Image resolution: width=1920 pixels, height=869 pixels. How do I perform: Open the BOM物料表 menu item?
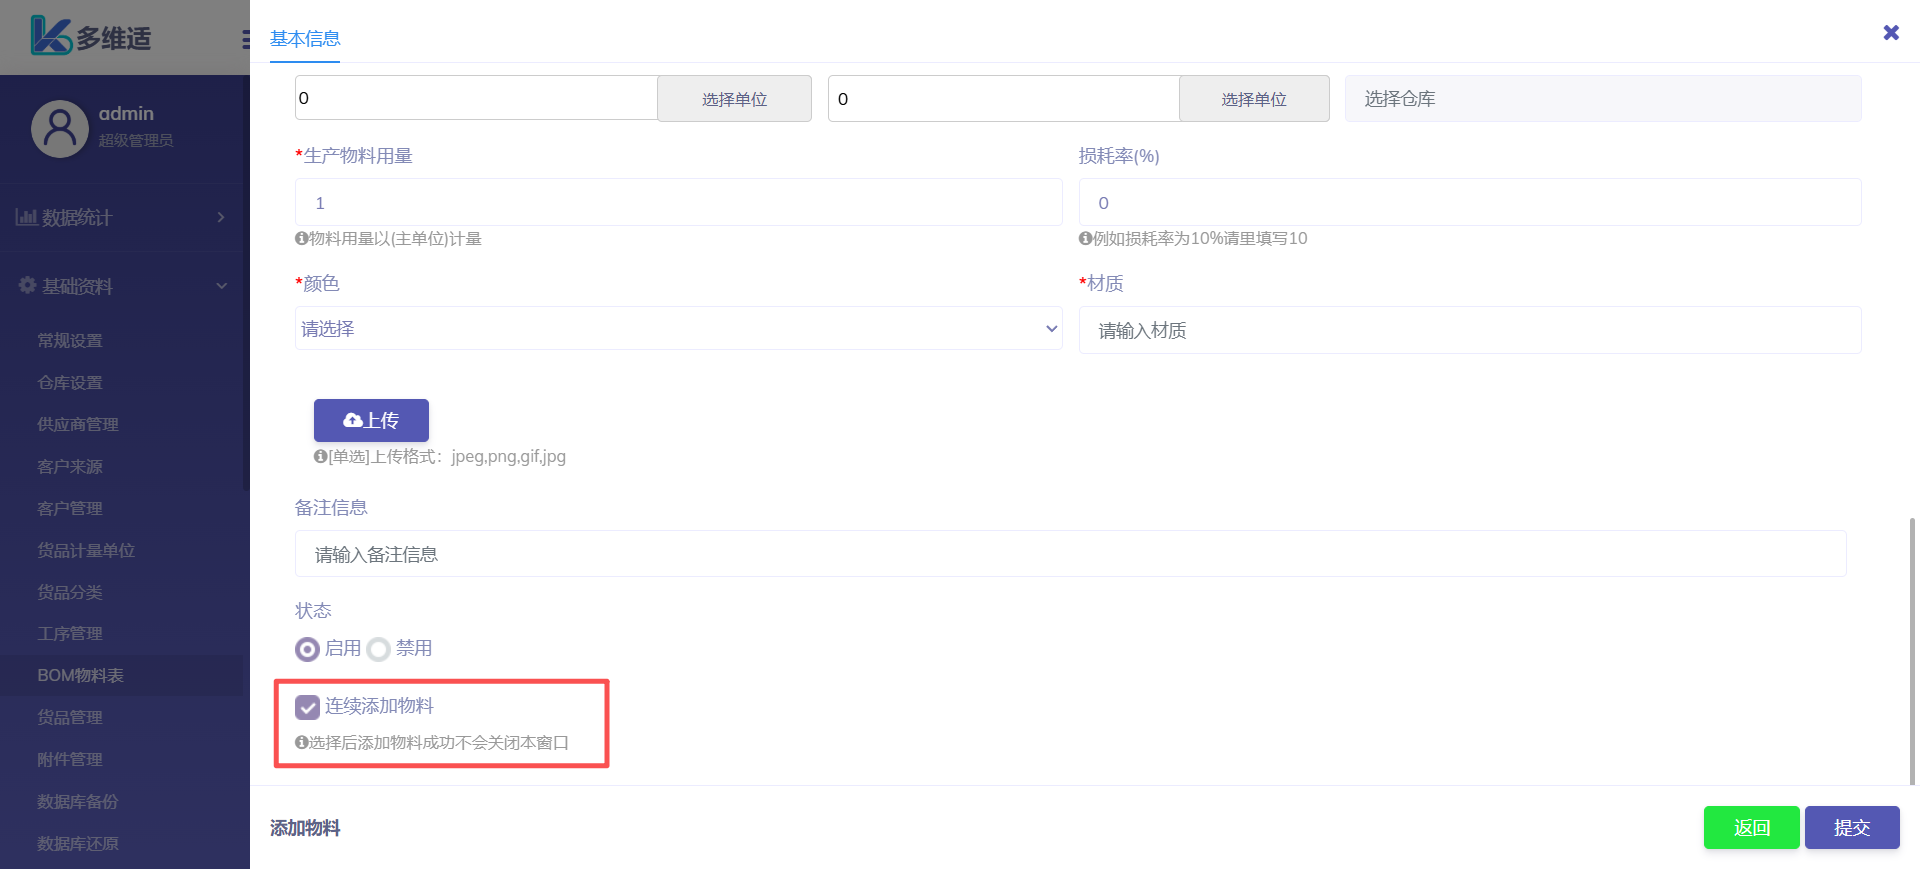pos(80,676)
